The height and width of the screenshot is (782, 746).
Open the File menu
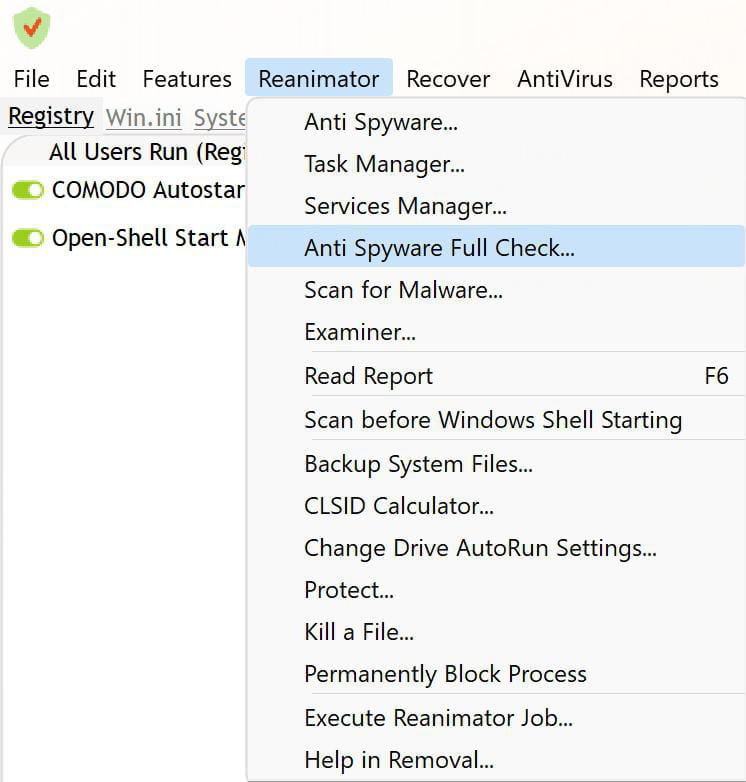[x=31, y=79]
